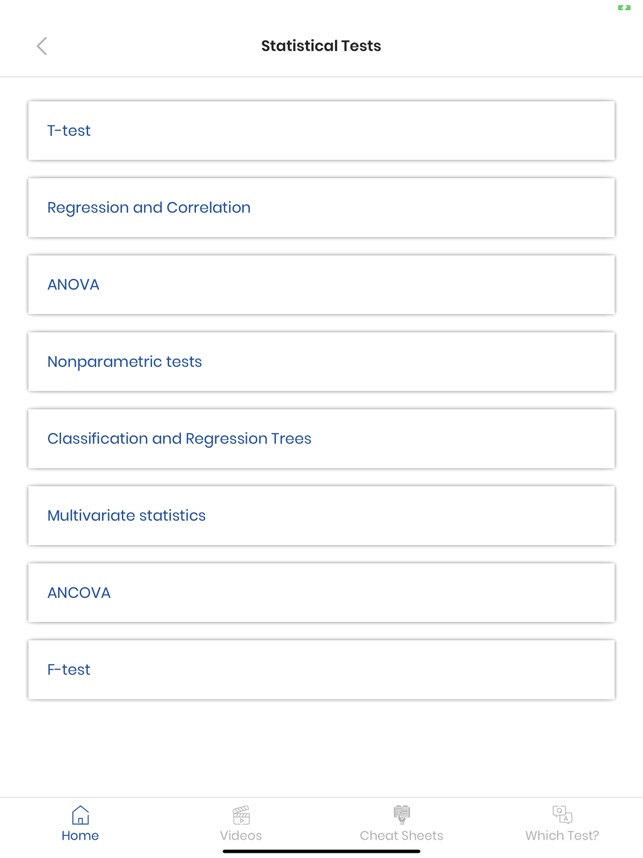The width and height of the screenshot is (643, 858).
Task: Open Multivariate statistics topic
Action: pos(321,515)
